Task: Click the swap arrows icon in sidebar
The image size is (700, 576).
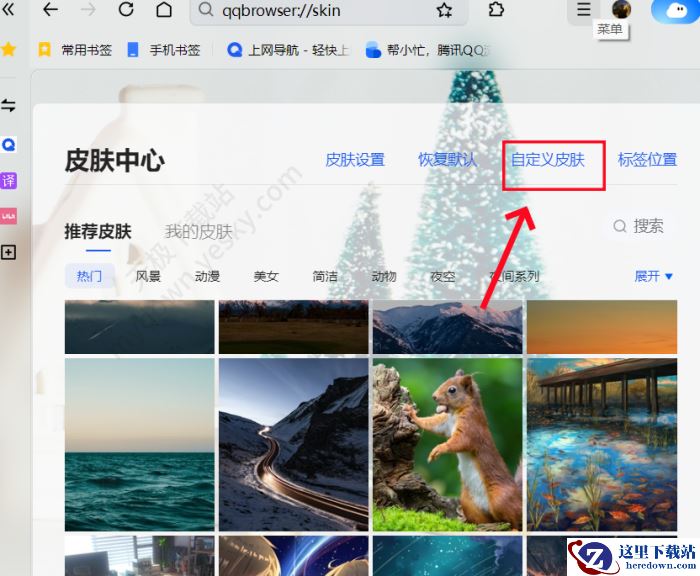Action: point(8,106)
